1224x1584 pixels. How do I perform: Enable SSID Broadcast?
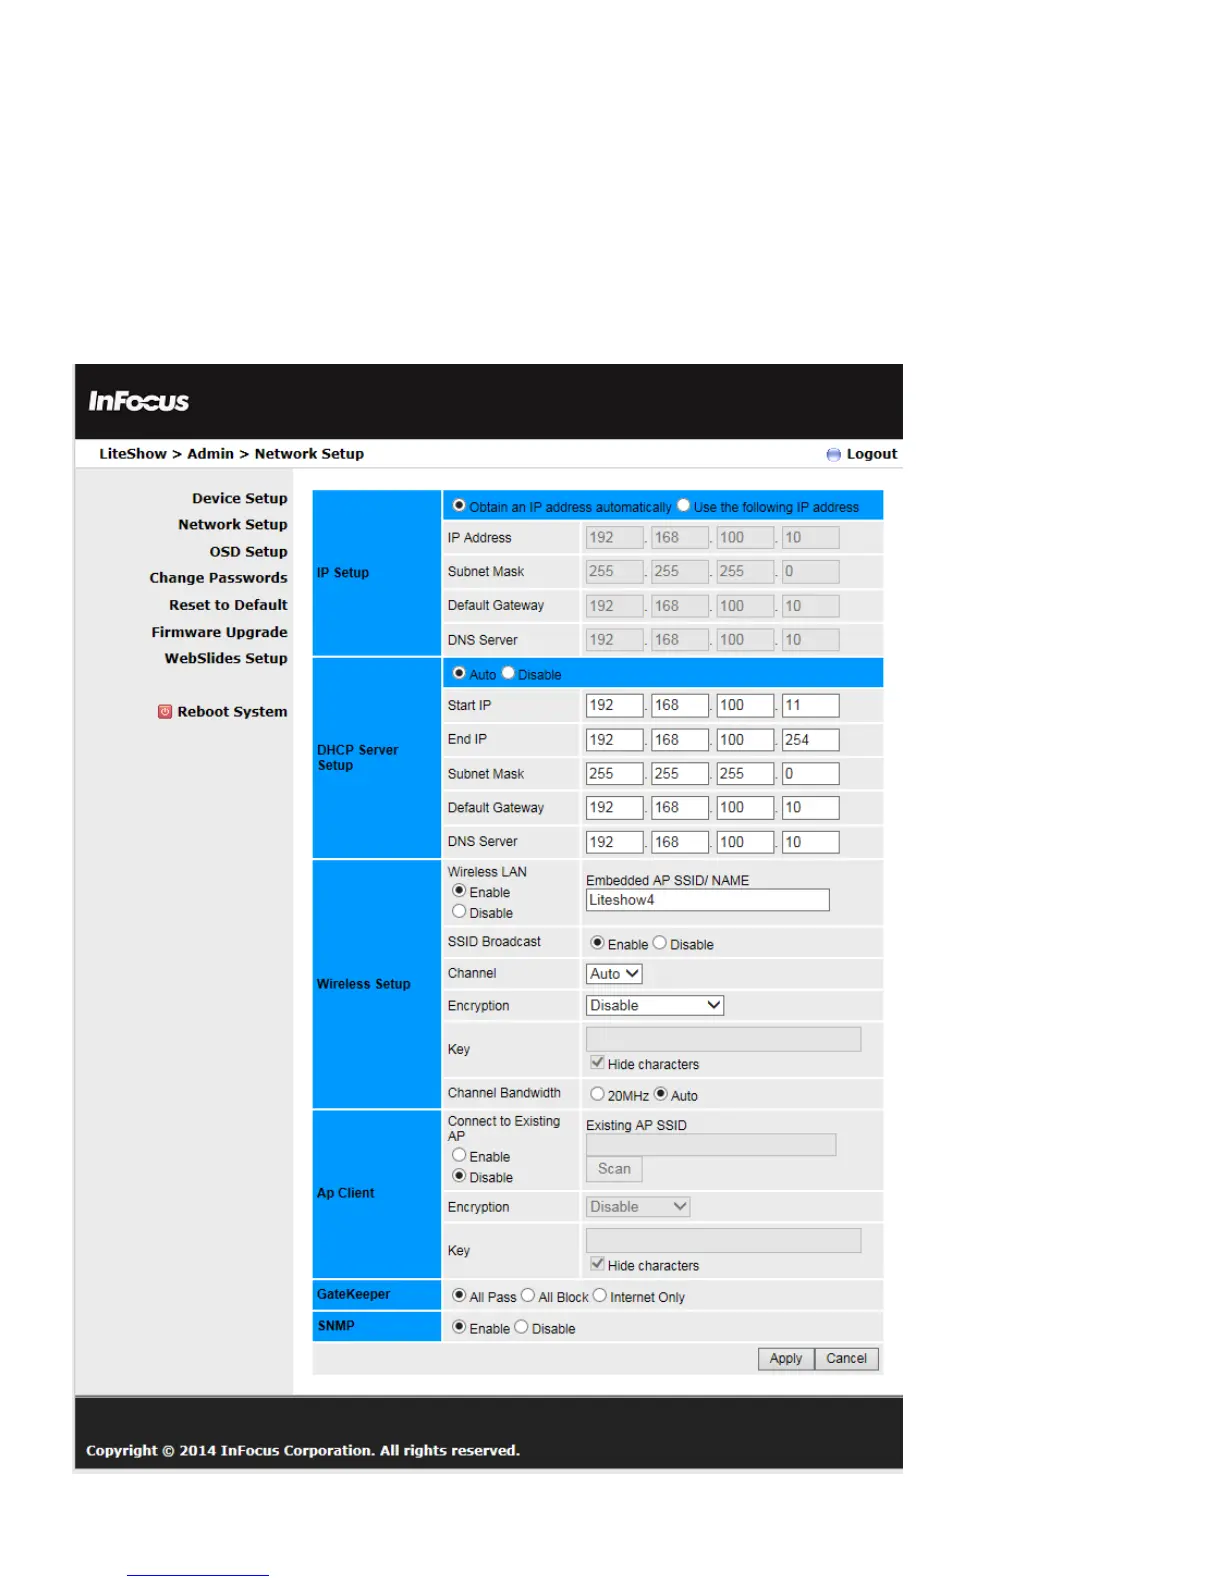[597, 943]
